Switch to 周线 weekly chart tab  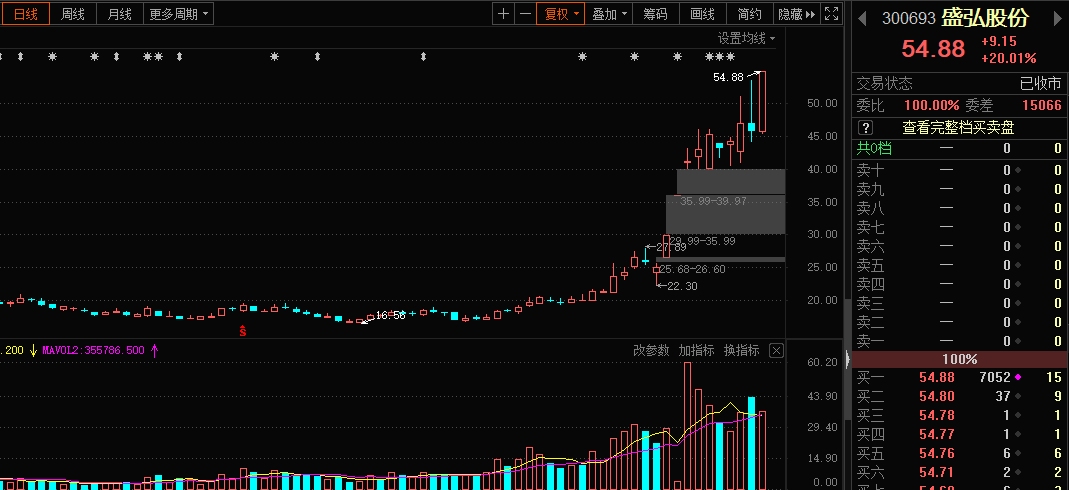pyautogui.click(x=72, y=14)
